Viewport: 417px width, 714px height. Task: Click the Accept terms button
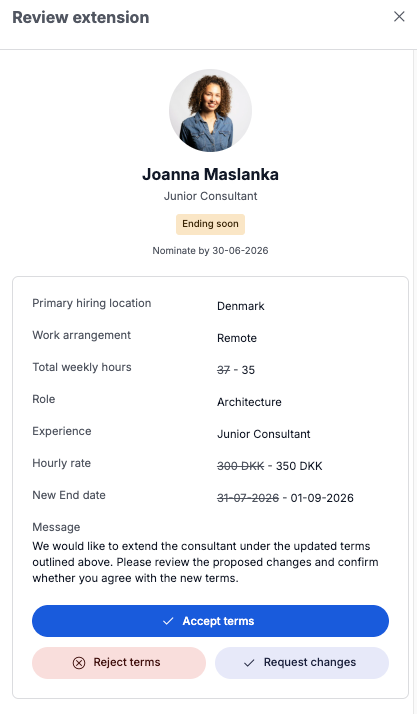click(x=210, y=621)
